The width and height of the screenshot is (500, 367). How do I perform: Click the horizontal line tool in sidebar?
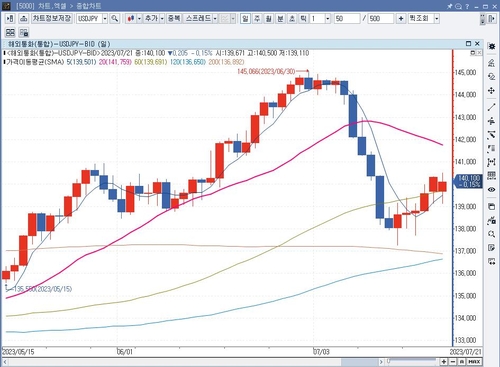point(491,121)
